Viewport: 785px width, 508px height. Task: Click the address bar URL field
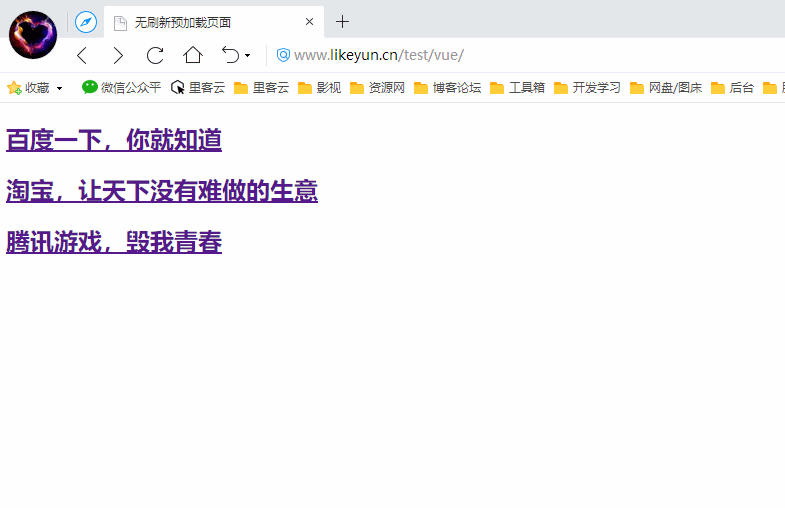[x=500, y=55]
